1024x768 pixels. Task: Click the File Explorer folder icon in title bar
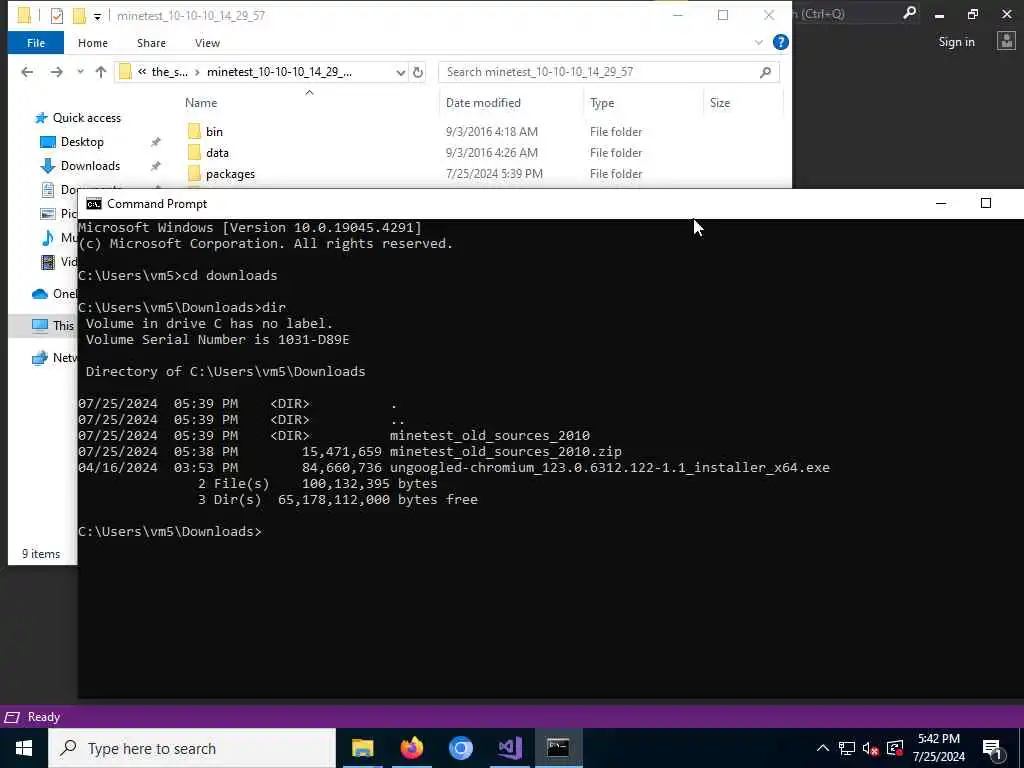click(24, 16)
